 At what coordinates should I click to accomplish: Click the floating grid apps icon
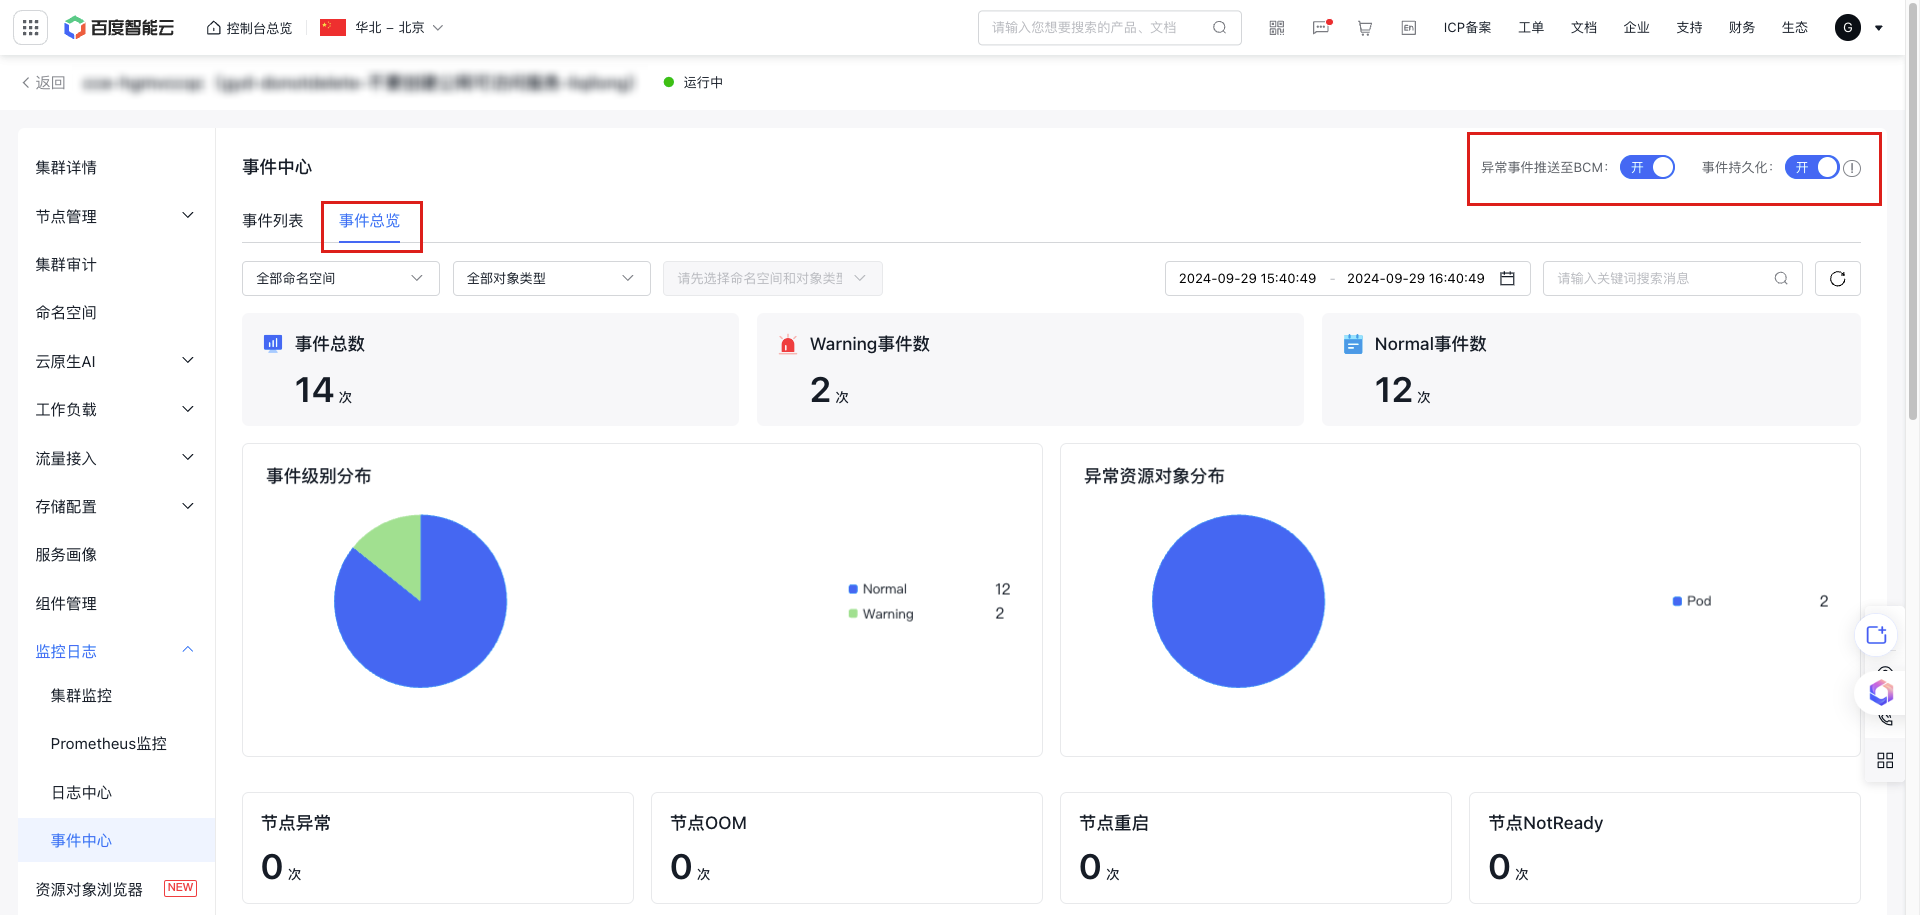1885,760
